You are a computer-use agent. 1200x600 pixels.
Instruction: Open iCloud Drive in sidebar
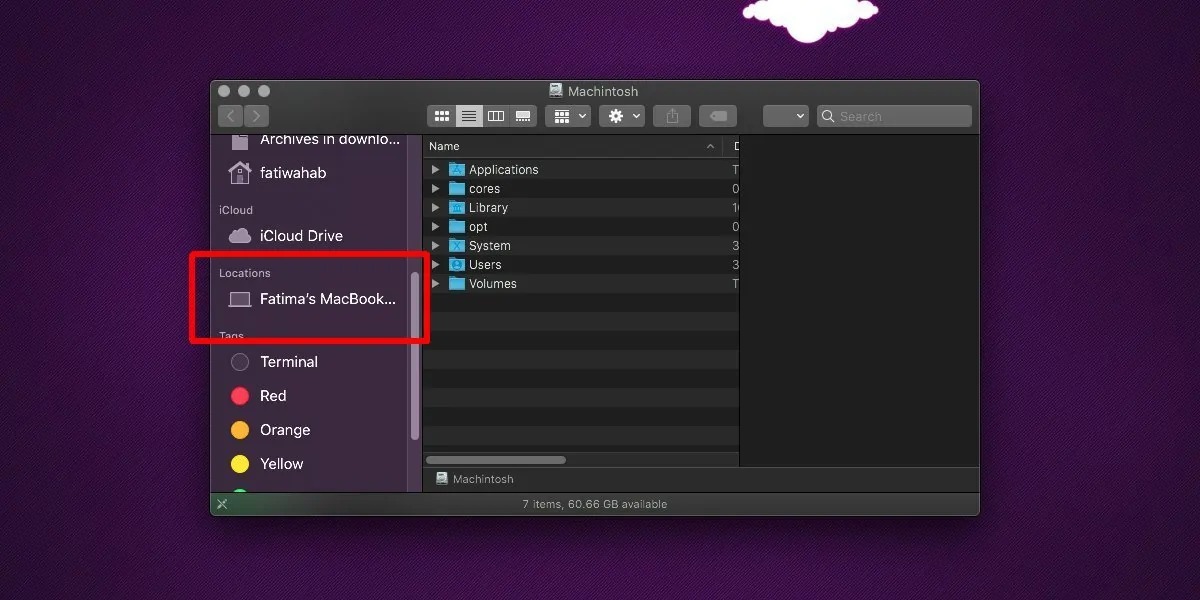click(x=300, y=236)
